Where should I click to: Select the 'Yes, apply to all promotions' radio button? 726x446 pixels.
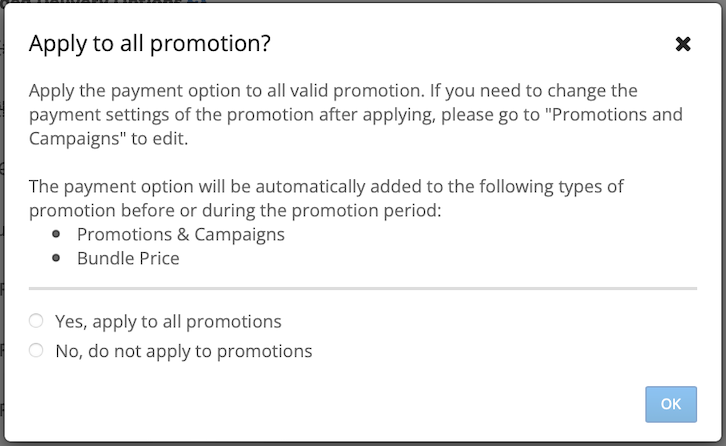pos(36,320)
